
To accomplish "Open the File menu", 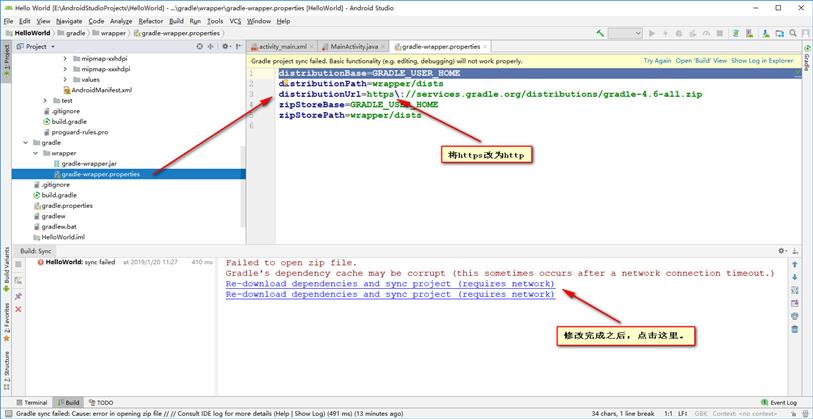I will [8, 21].
